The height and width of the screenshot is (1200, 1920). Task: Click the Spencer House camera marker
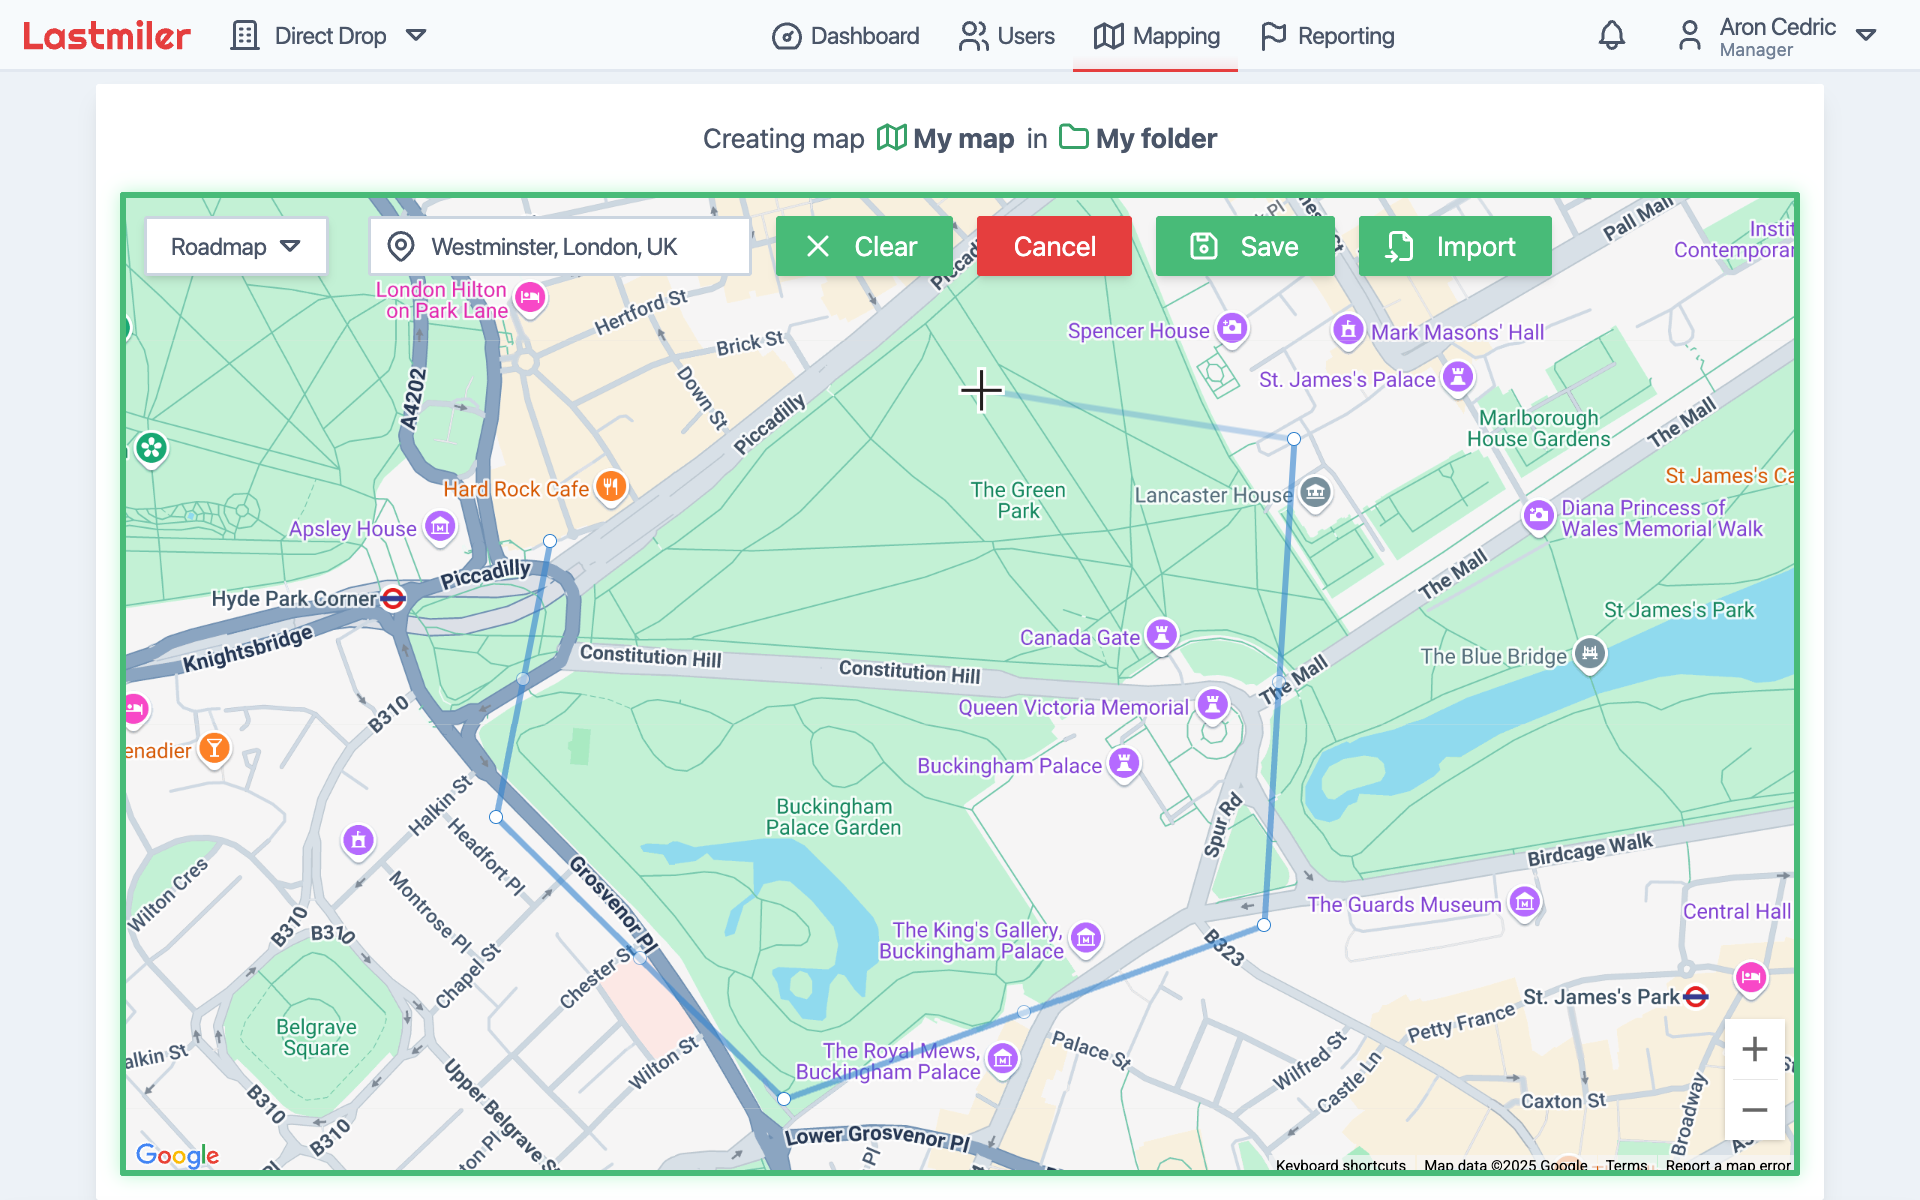point(1232,328)
